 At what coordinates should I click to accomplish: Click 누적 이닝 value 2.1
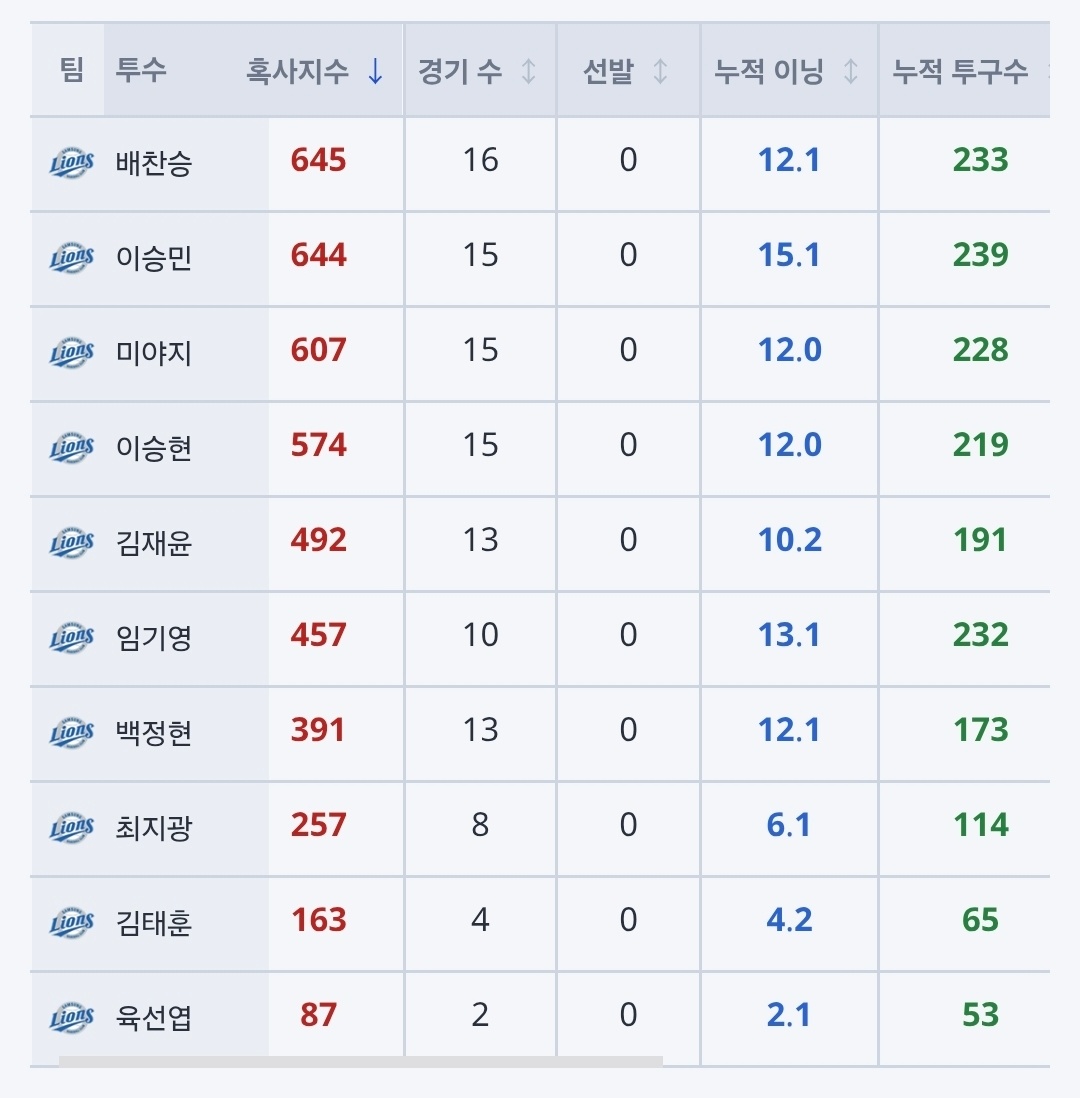789,1015
